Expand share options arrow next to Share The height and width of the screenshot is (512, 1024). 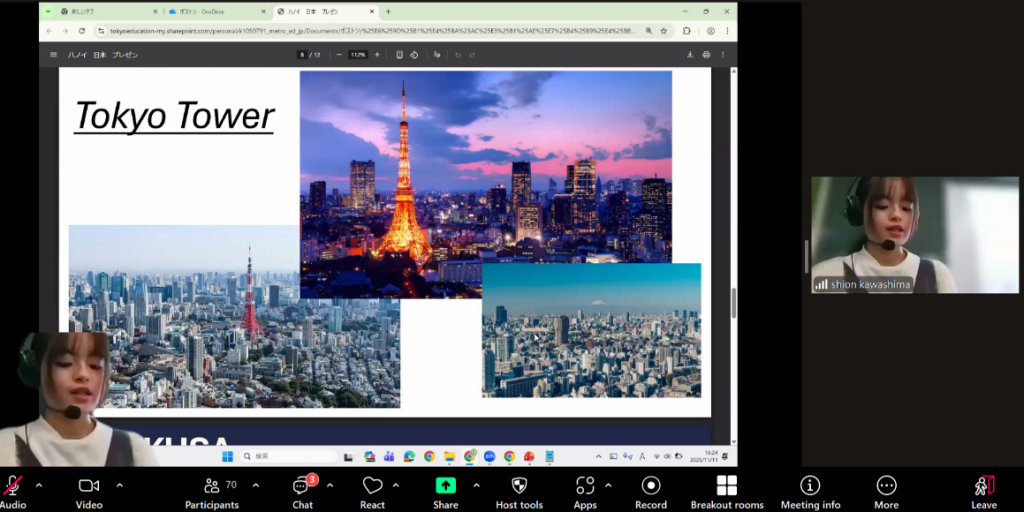click(476, 485)
